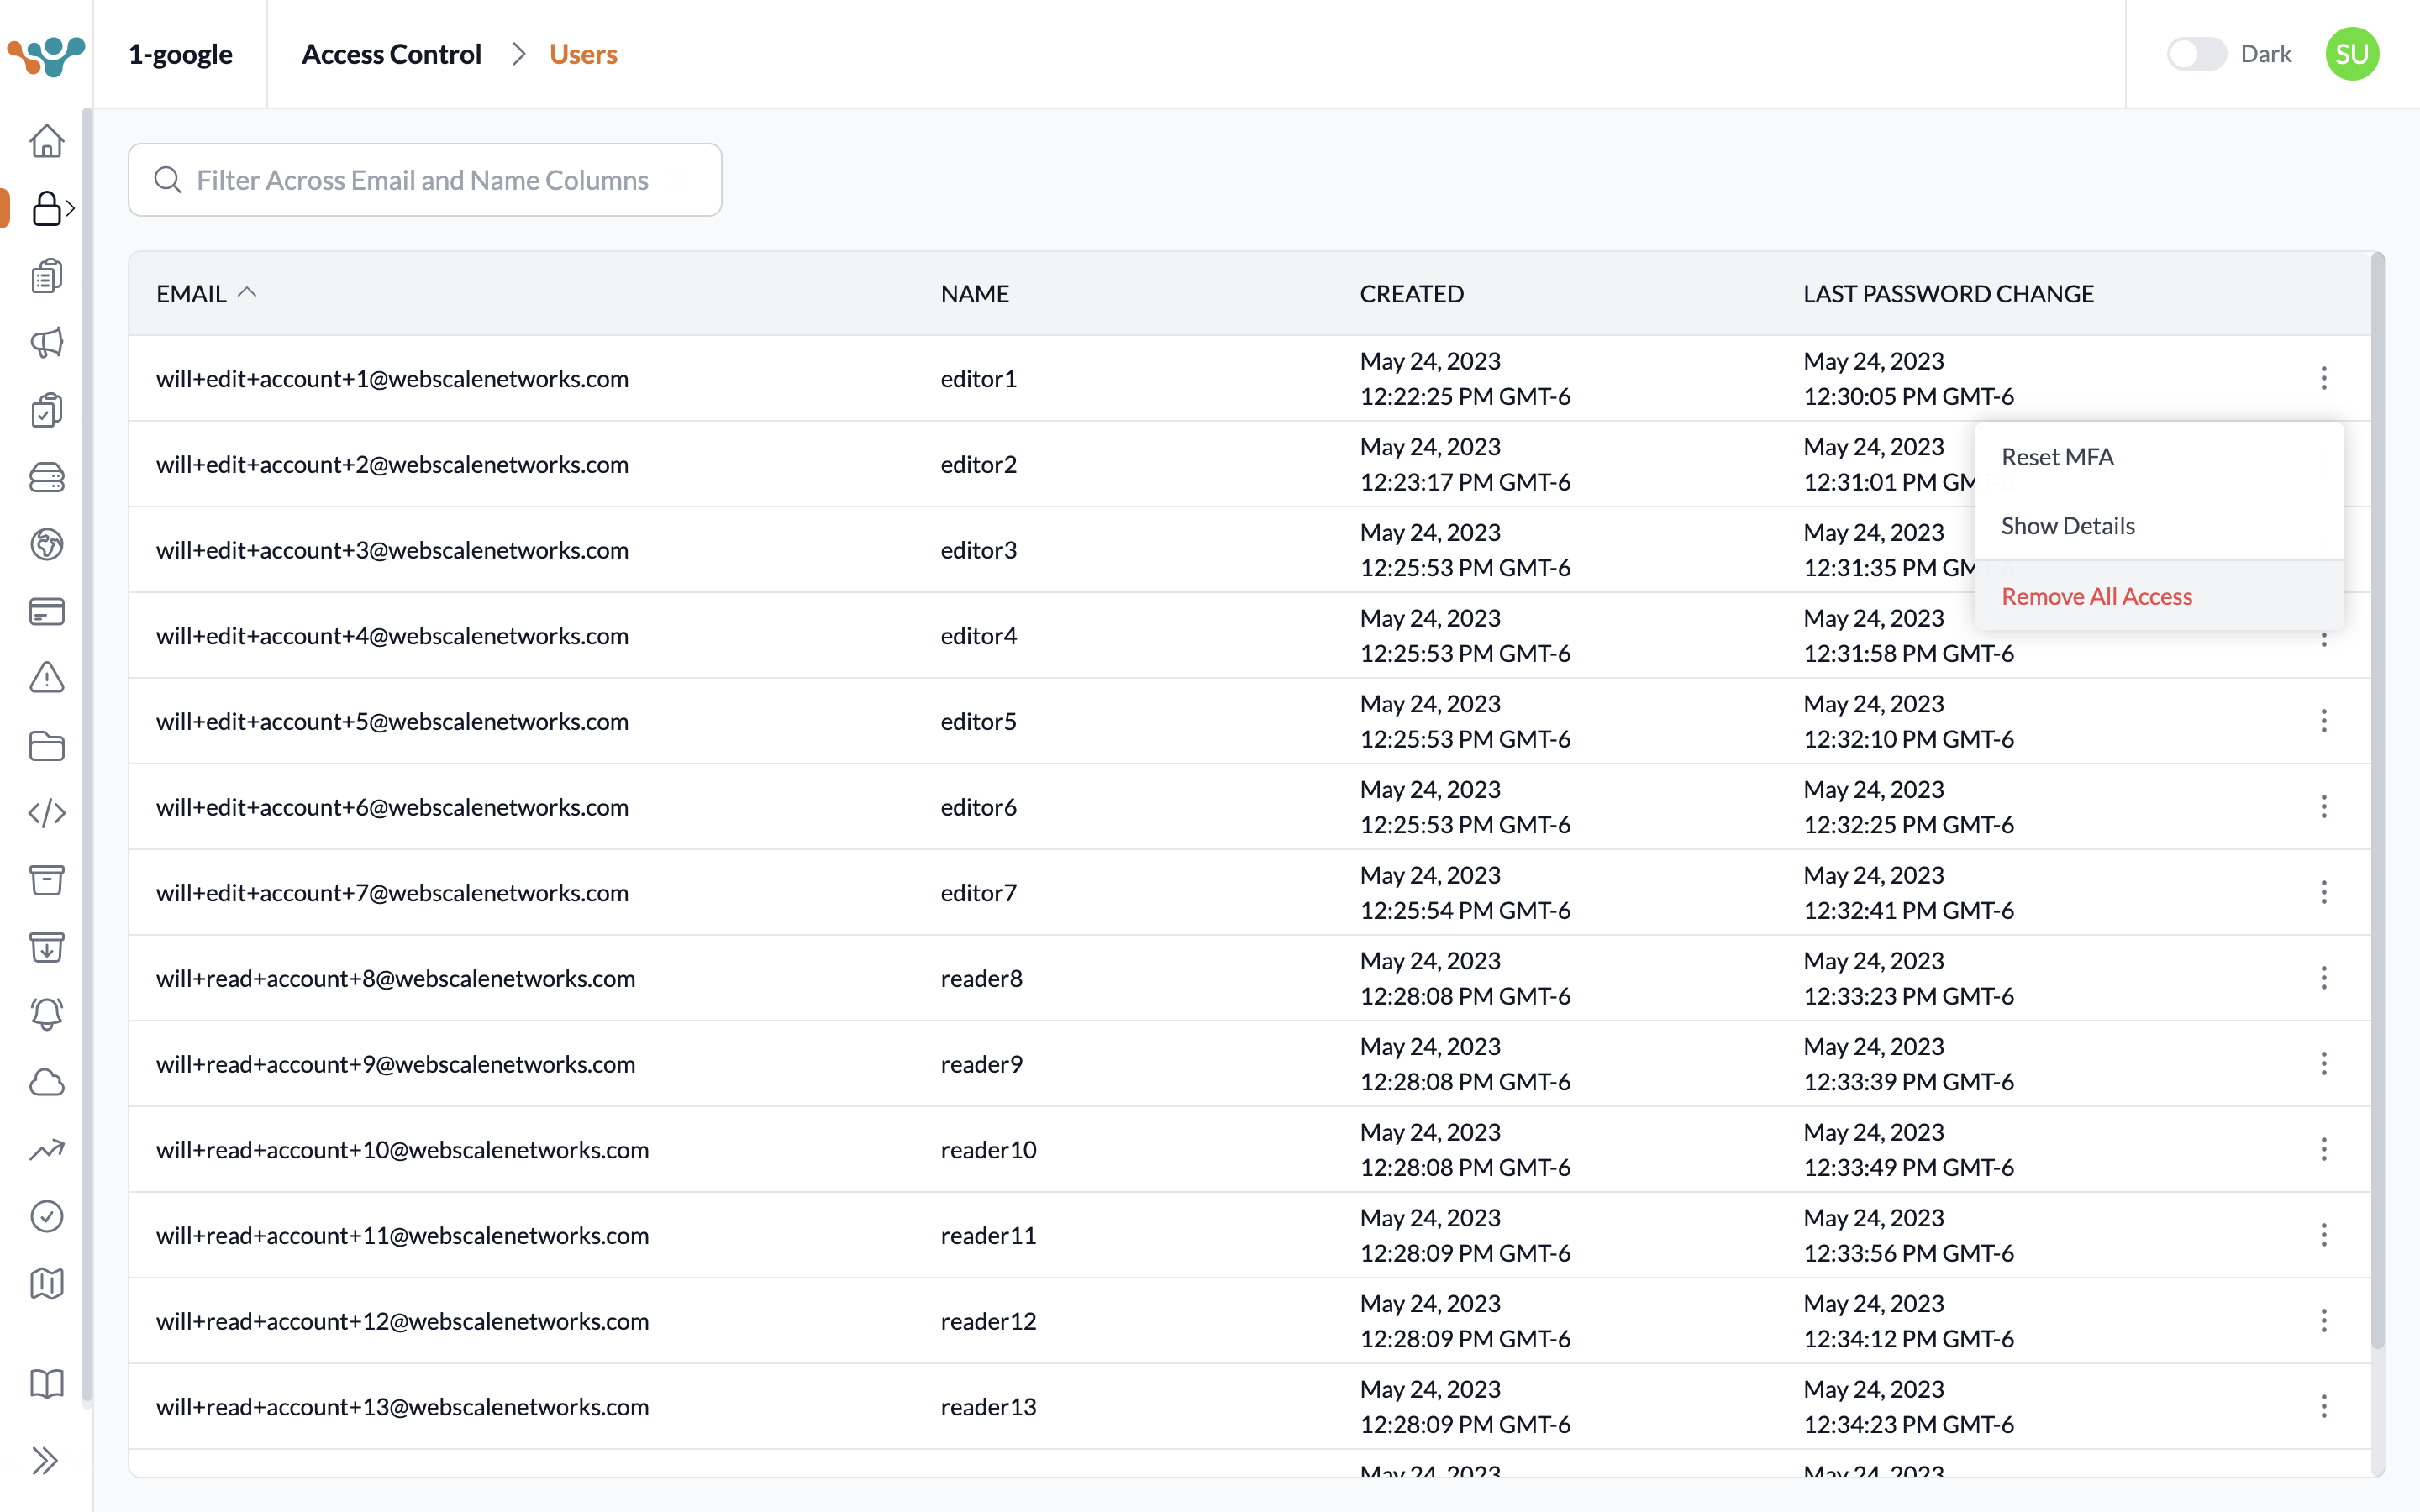
Task: Open SU user avatar button
Action: (x=2351, y=54)
